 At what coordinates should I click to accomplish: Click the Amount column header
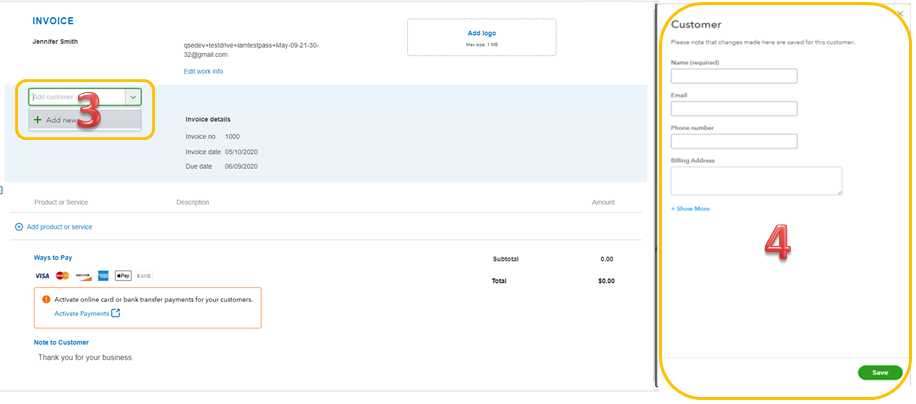(603, 203)
